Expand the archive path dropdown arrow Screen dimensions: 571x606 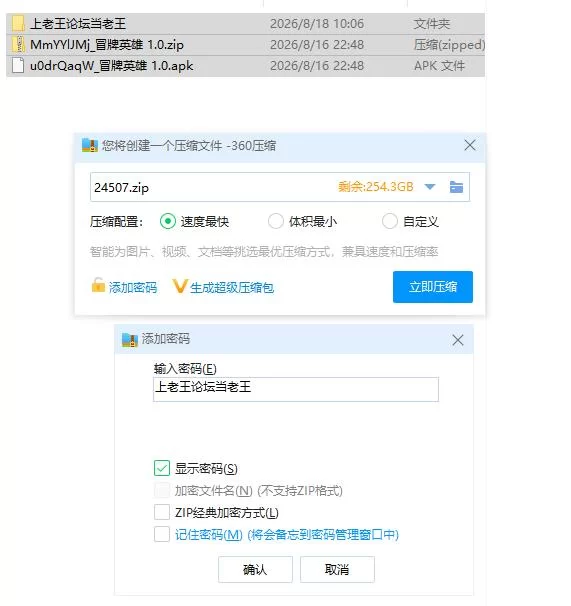(x=430, y=187)
